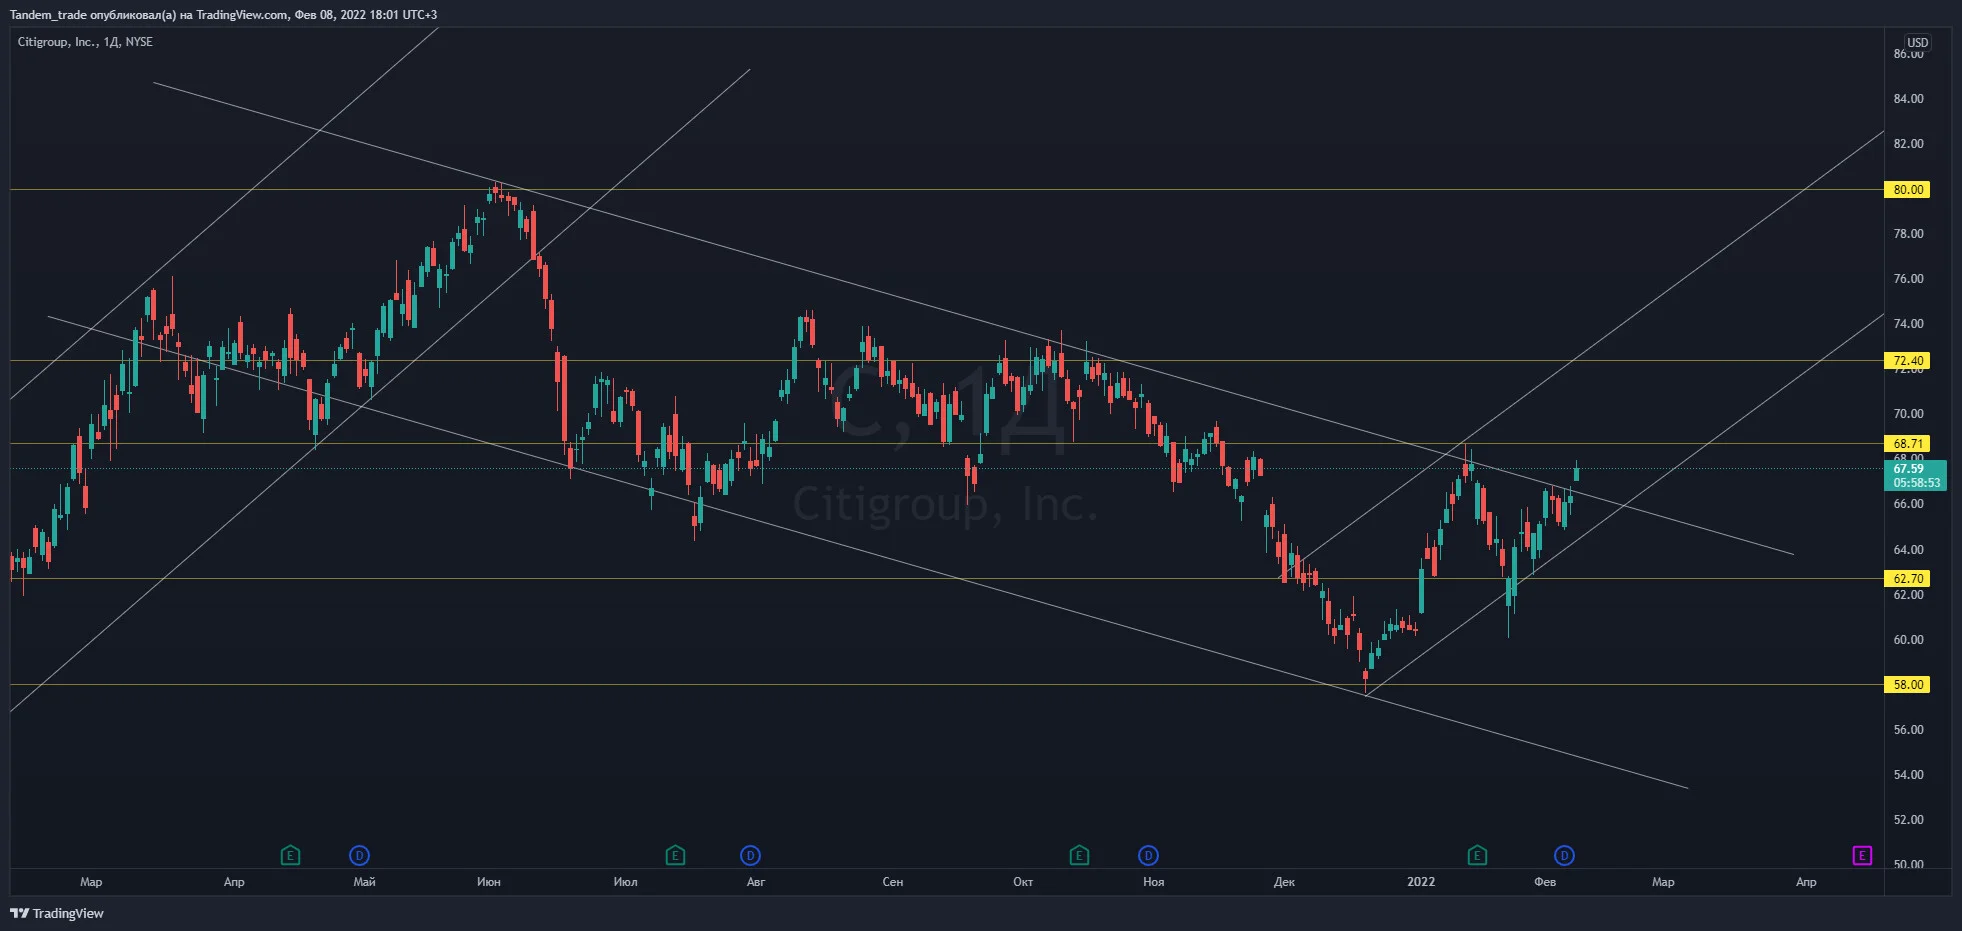Select the earnings marker between Окт and Ноя
The image size is (1962, 931).
pos(1079,855)
